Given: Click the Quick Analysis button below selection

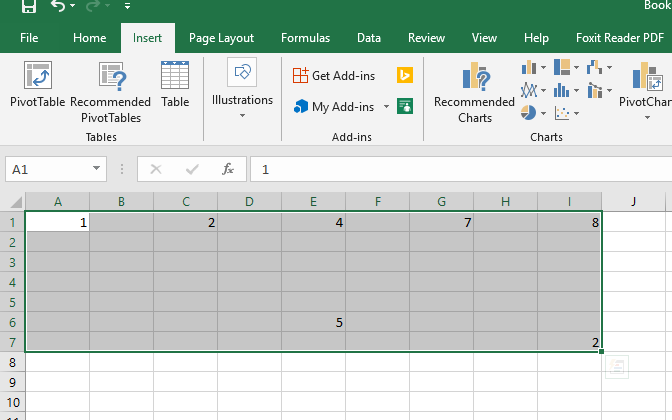Looking at the screenshot, I should pyautogui.click(x=617, y=367).
